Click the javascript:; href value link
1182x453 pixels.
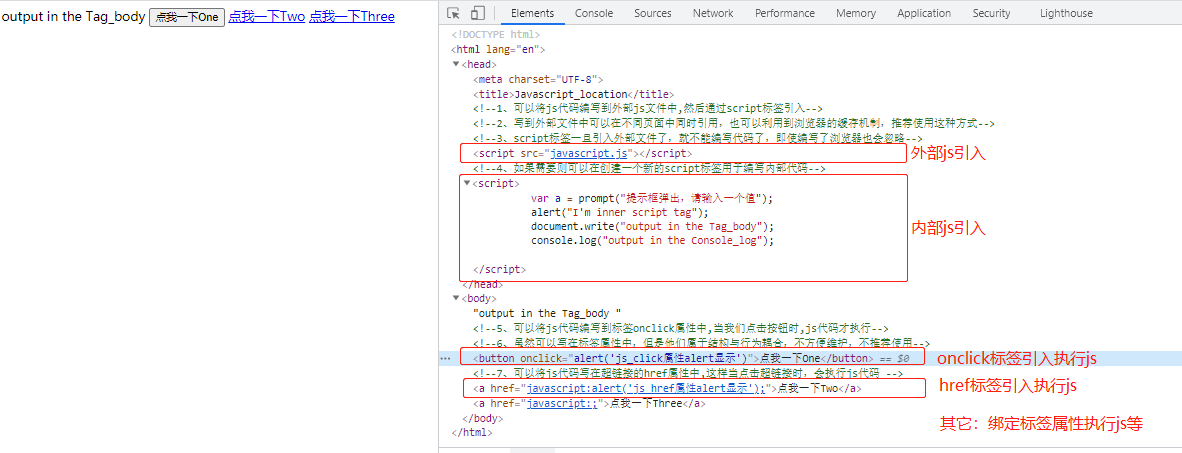point(562,403)
